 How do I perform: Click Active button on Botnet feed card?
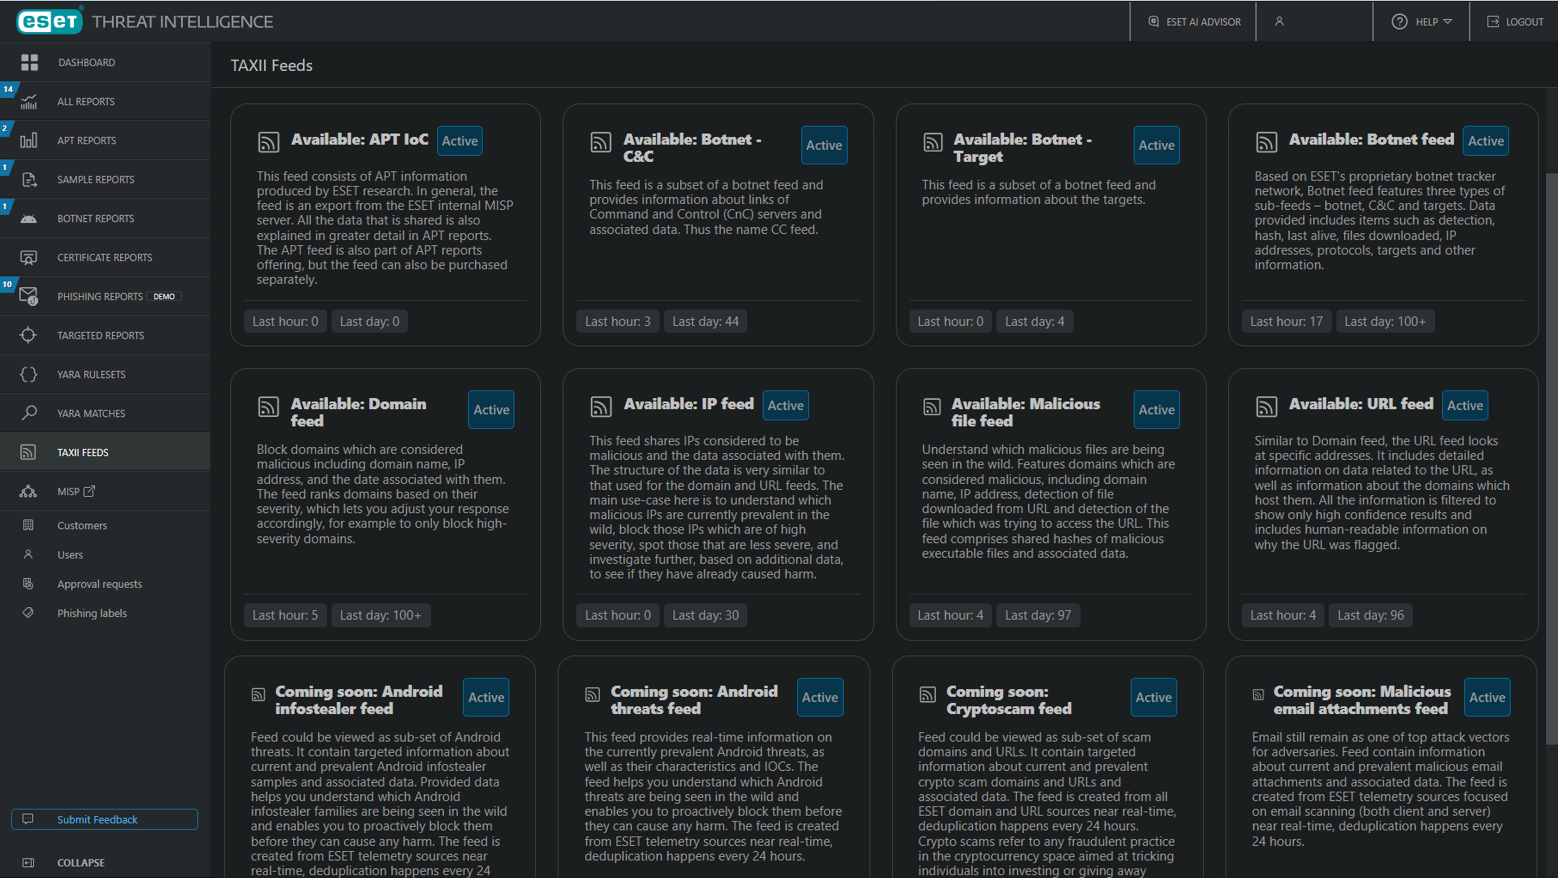point(1486,141)
